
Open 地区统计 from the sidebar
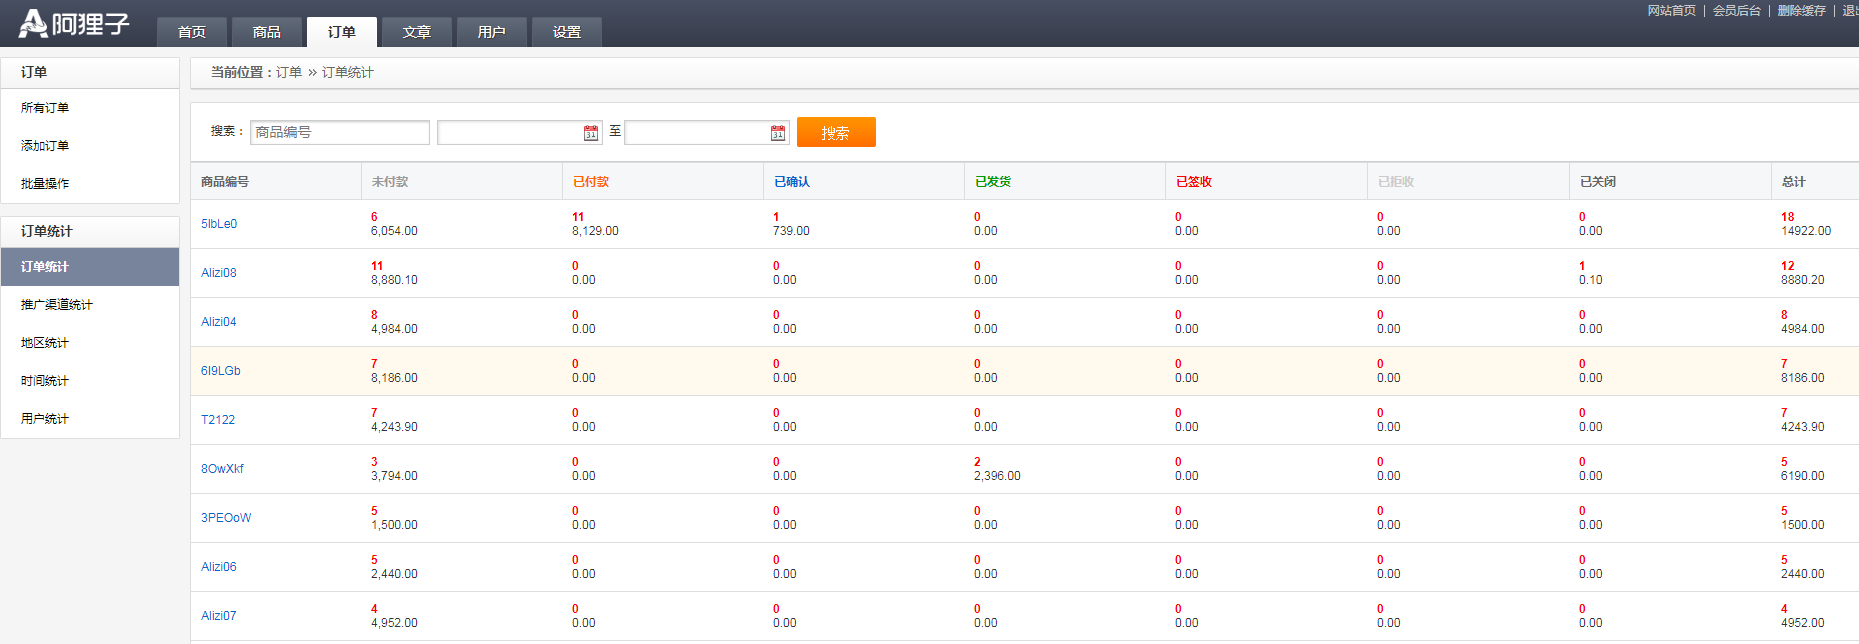coord(45,343)
